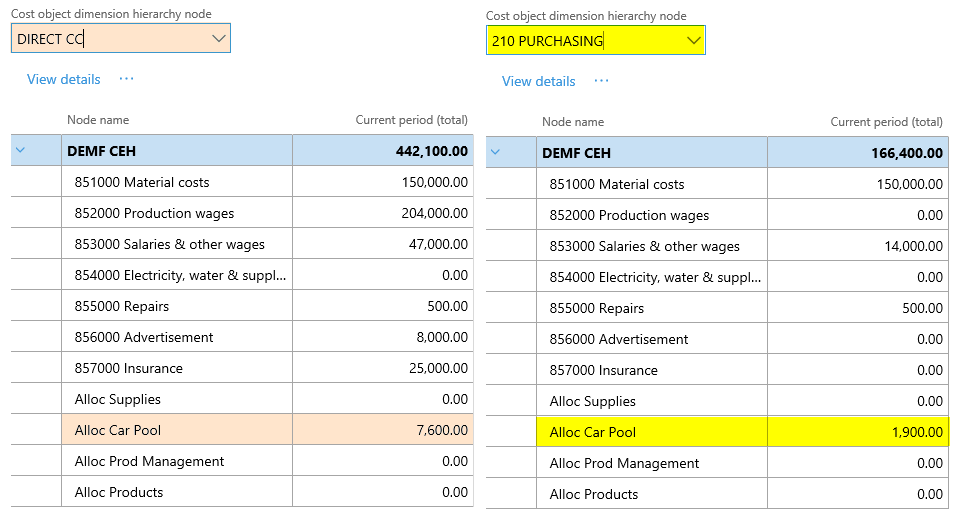Collapse DEMF CEH node in left grid

tap(20, 151)
